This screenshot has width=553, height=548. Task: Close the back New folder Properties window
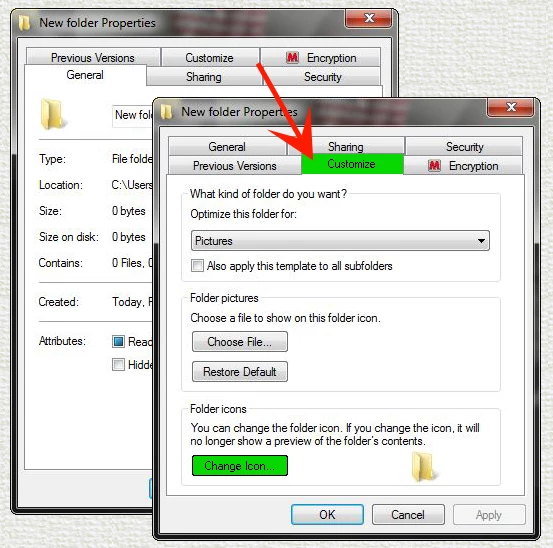tap(369, 18)
